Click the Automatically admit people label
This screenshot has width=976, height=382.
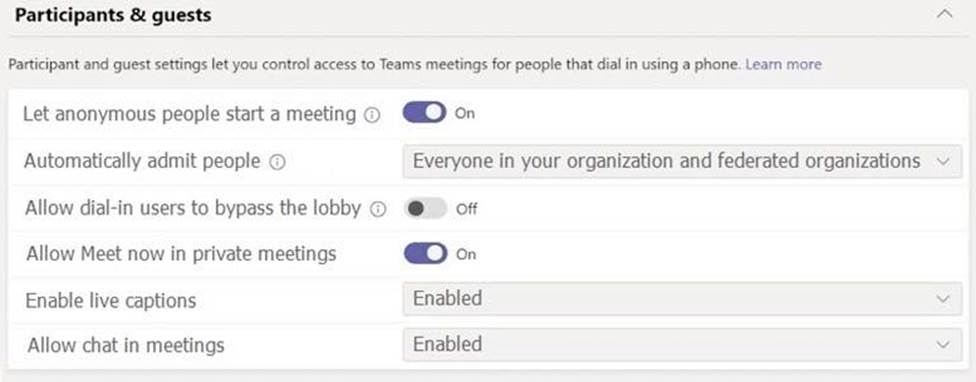[142, 161]
